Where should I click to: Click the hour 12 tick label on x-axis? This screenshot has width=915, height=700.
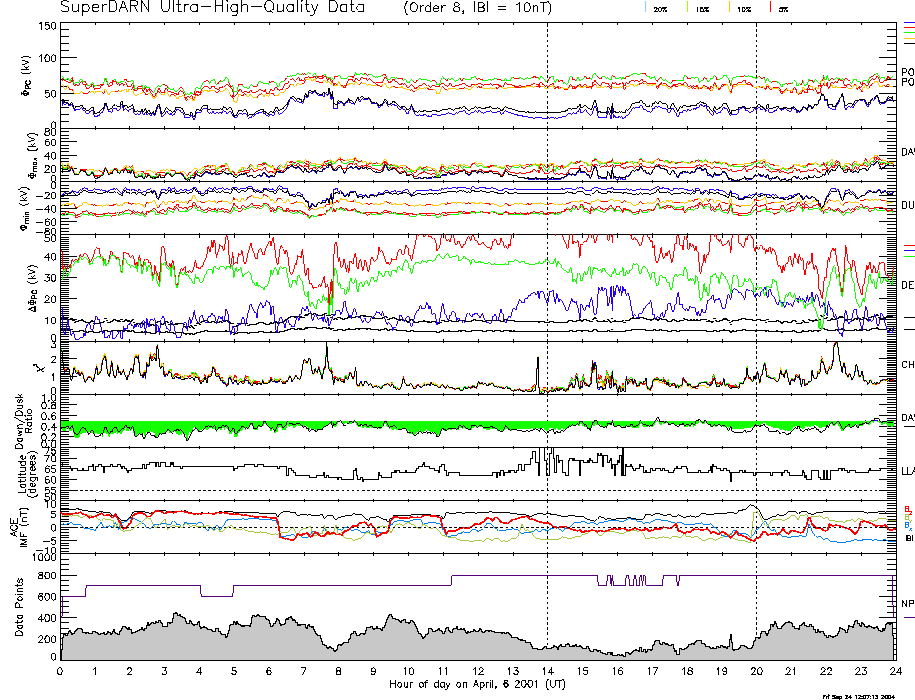click(477, 671)
